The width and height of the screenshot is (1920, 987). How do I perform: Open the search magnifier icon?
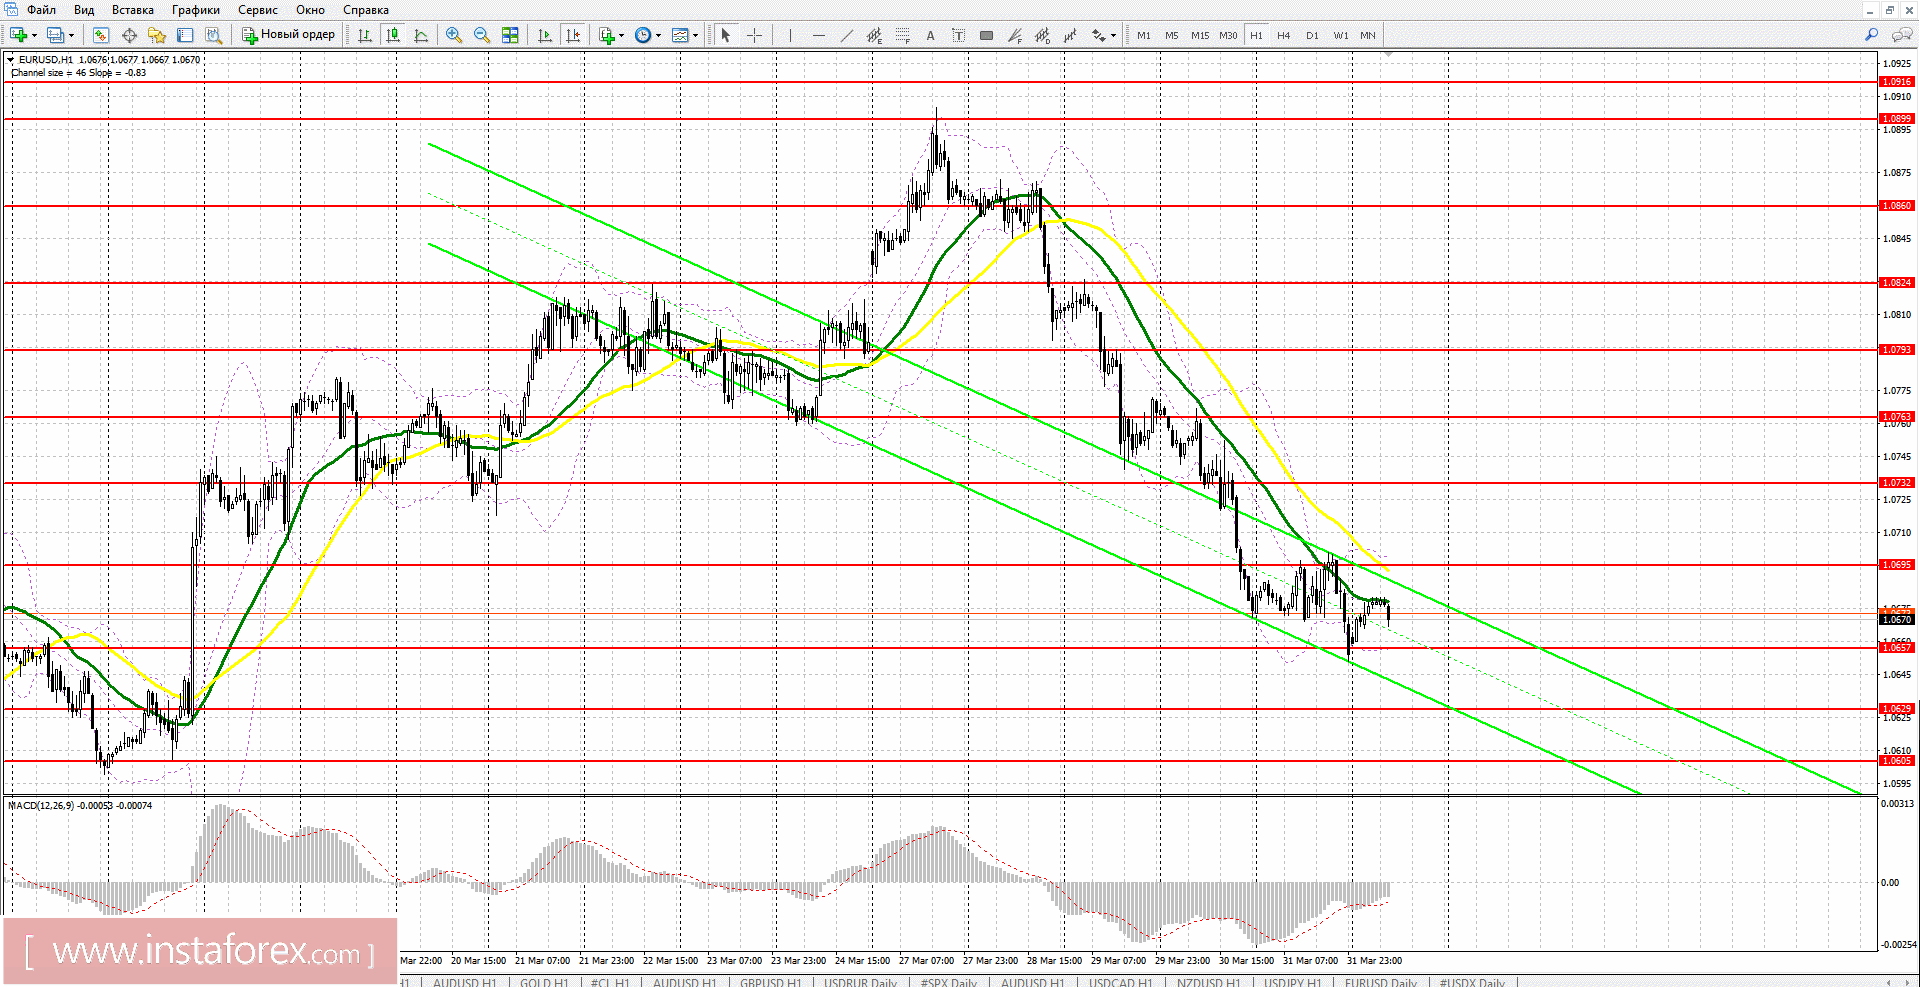point(1871,35)
